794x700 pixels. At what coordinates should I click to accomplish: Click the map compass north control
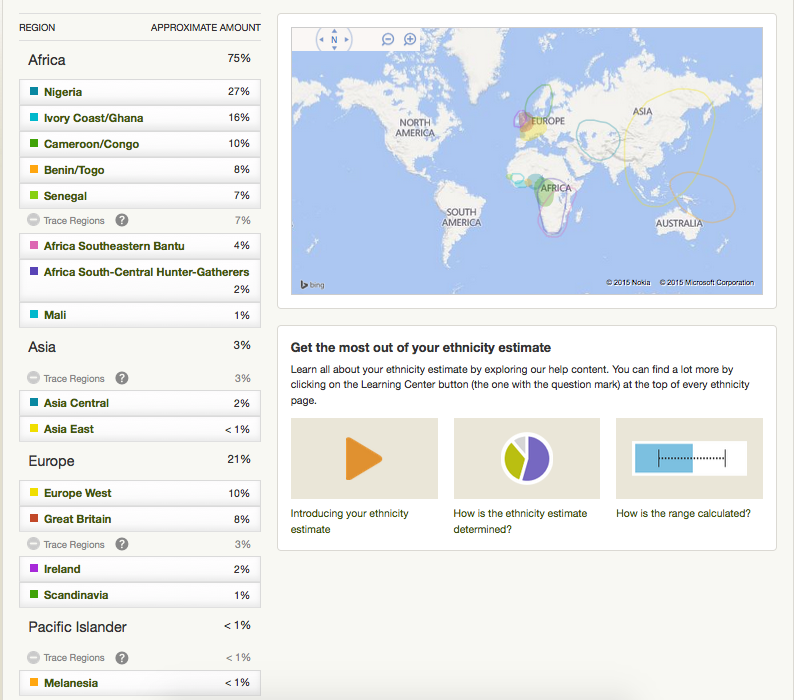[x=334, y=40]
